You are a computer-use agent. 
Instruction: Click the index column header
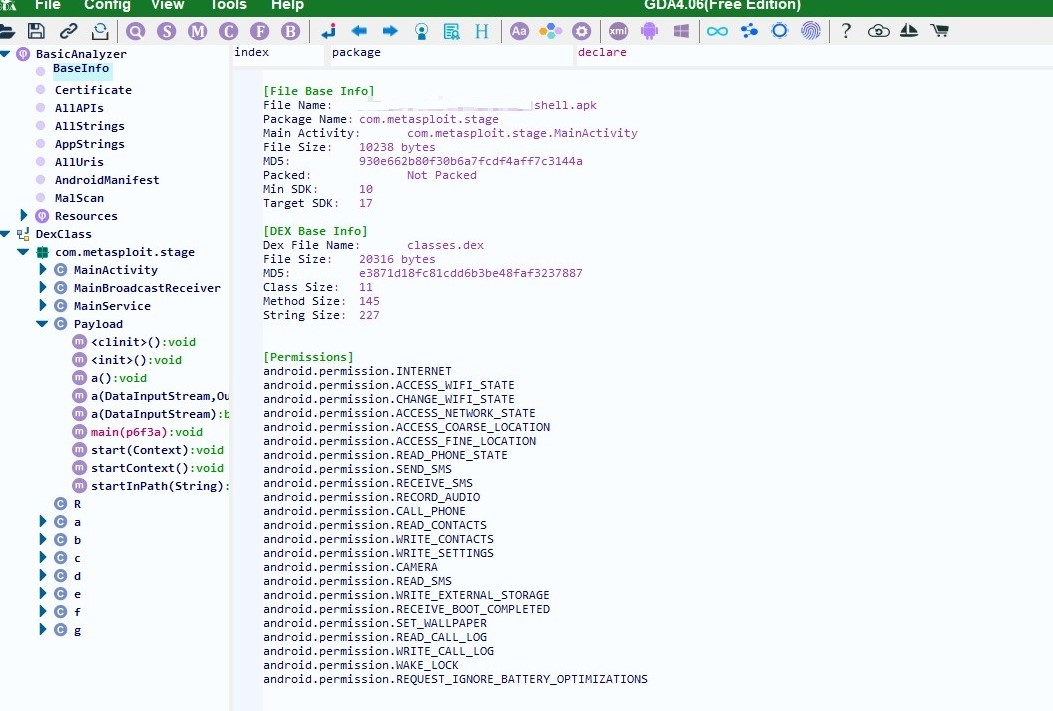click(277, 52)
